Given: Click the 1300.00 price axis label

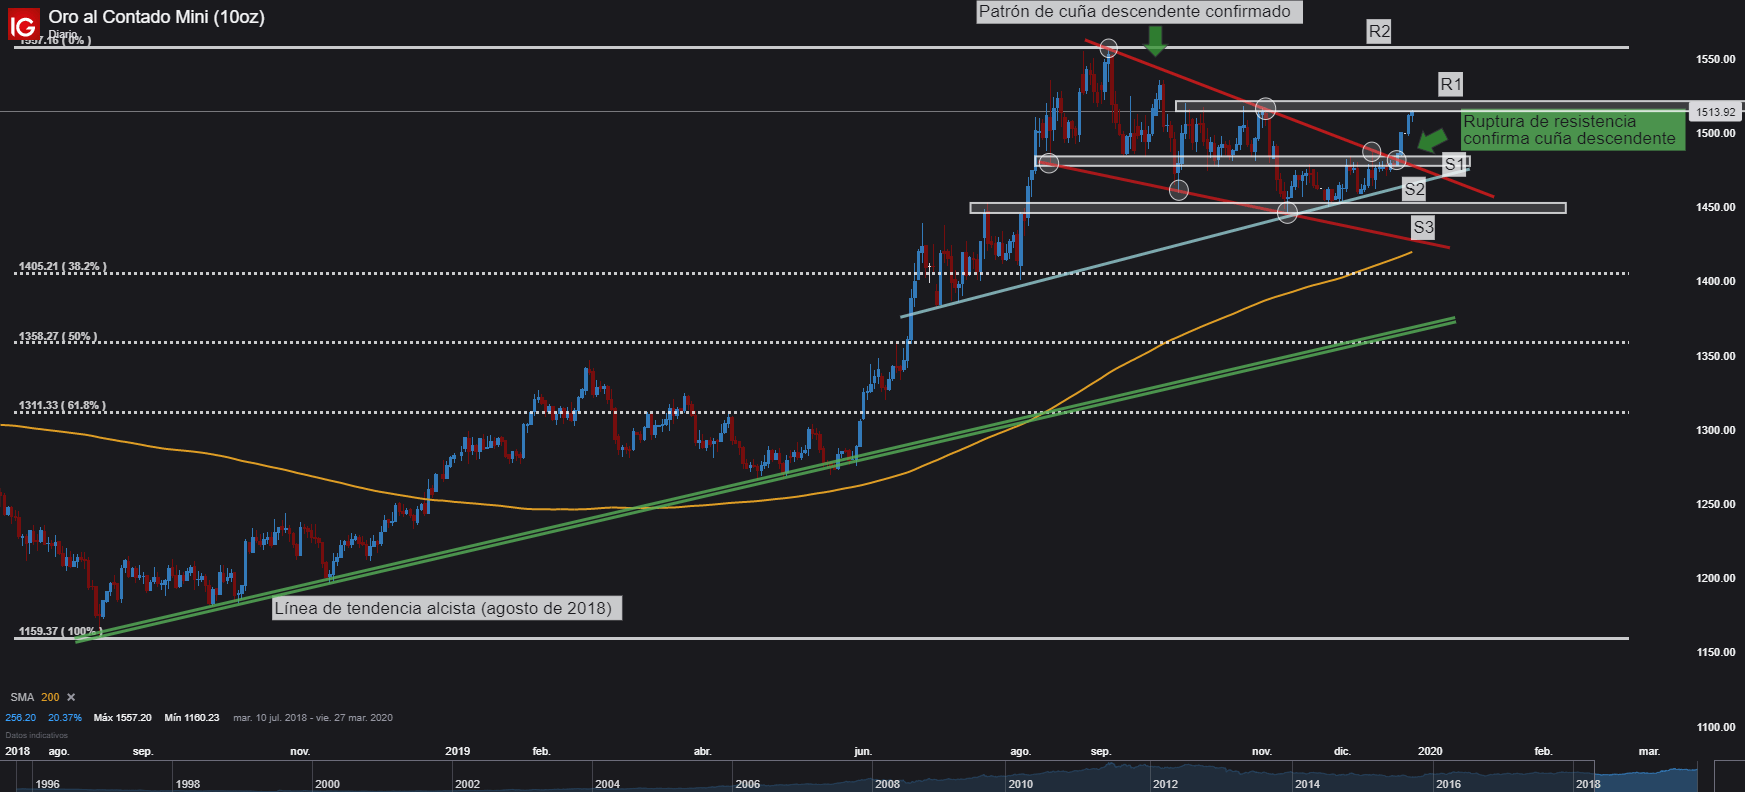Looking at the screenshot, I should [1715, 430].
